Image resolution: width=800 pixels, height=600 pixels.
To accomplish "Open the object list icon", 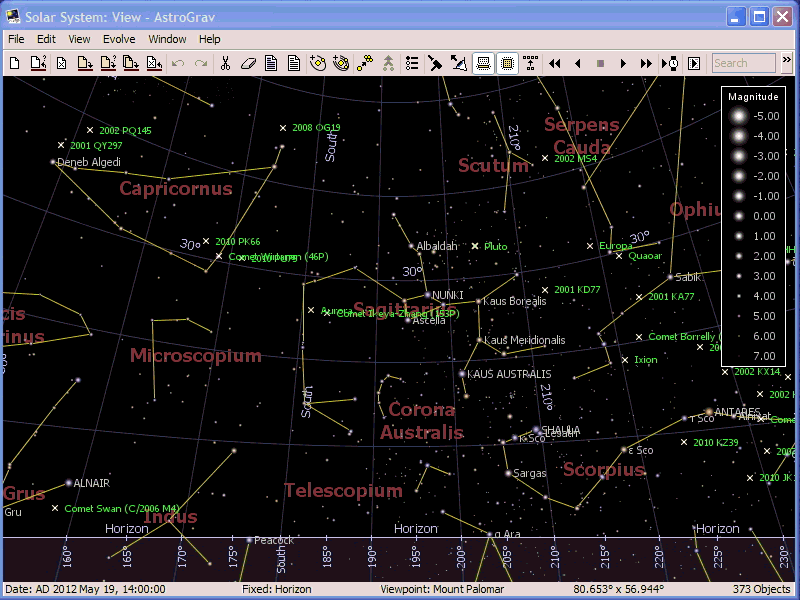I will 412,63.
